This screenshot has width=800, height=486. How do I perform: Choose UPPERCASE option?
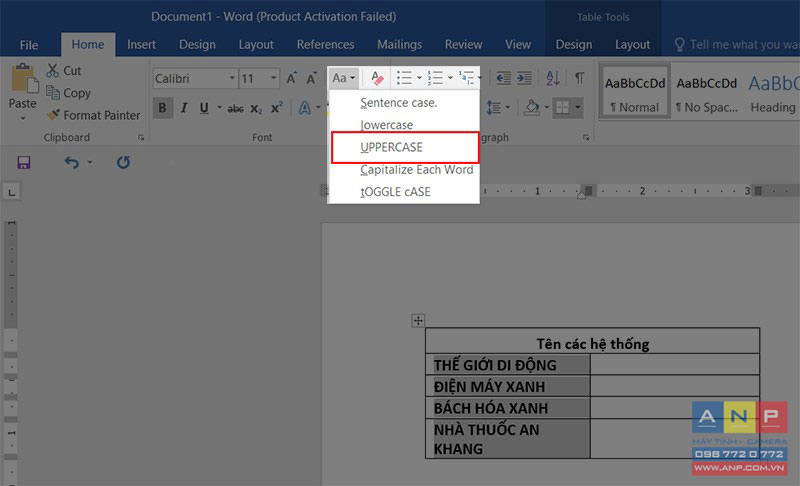coord(405,147)
